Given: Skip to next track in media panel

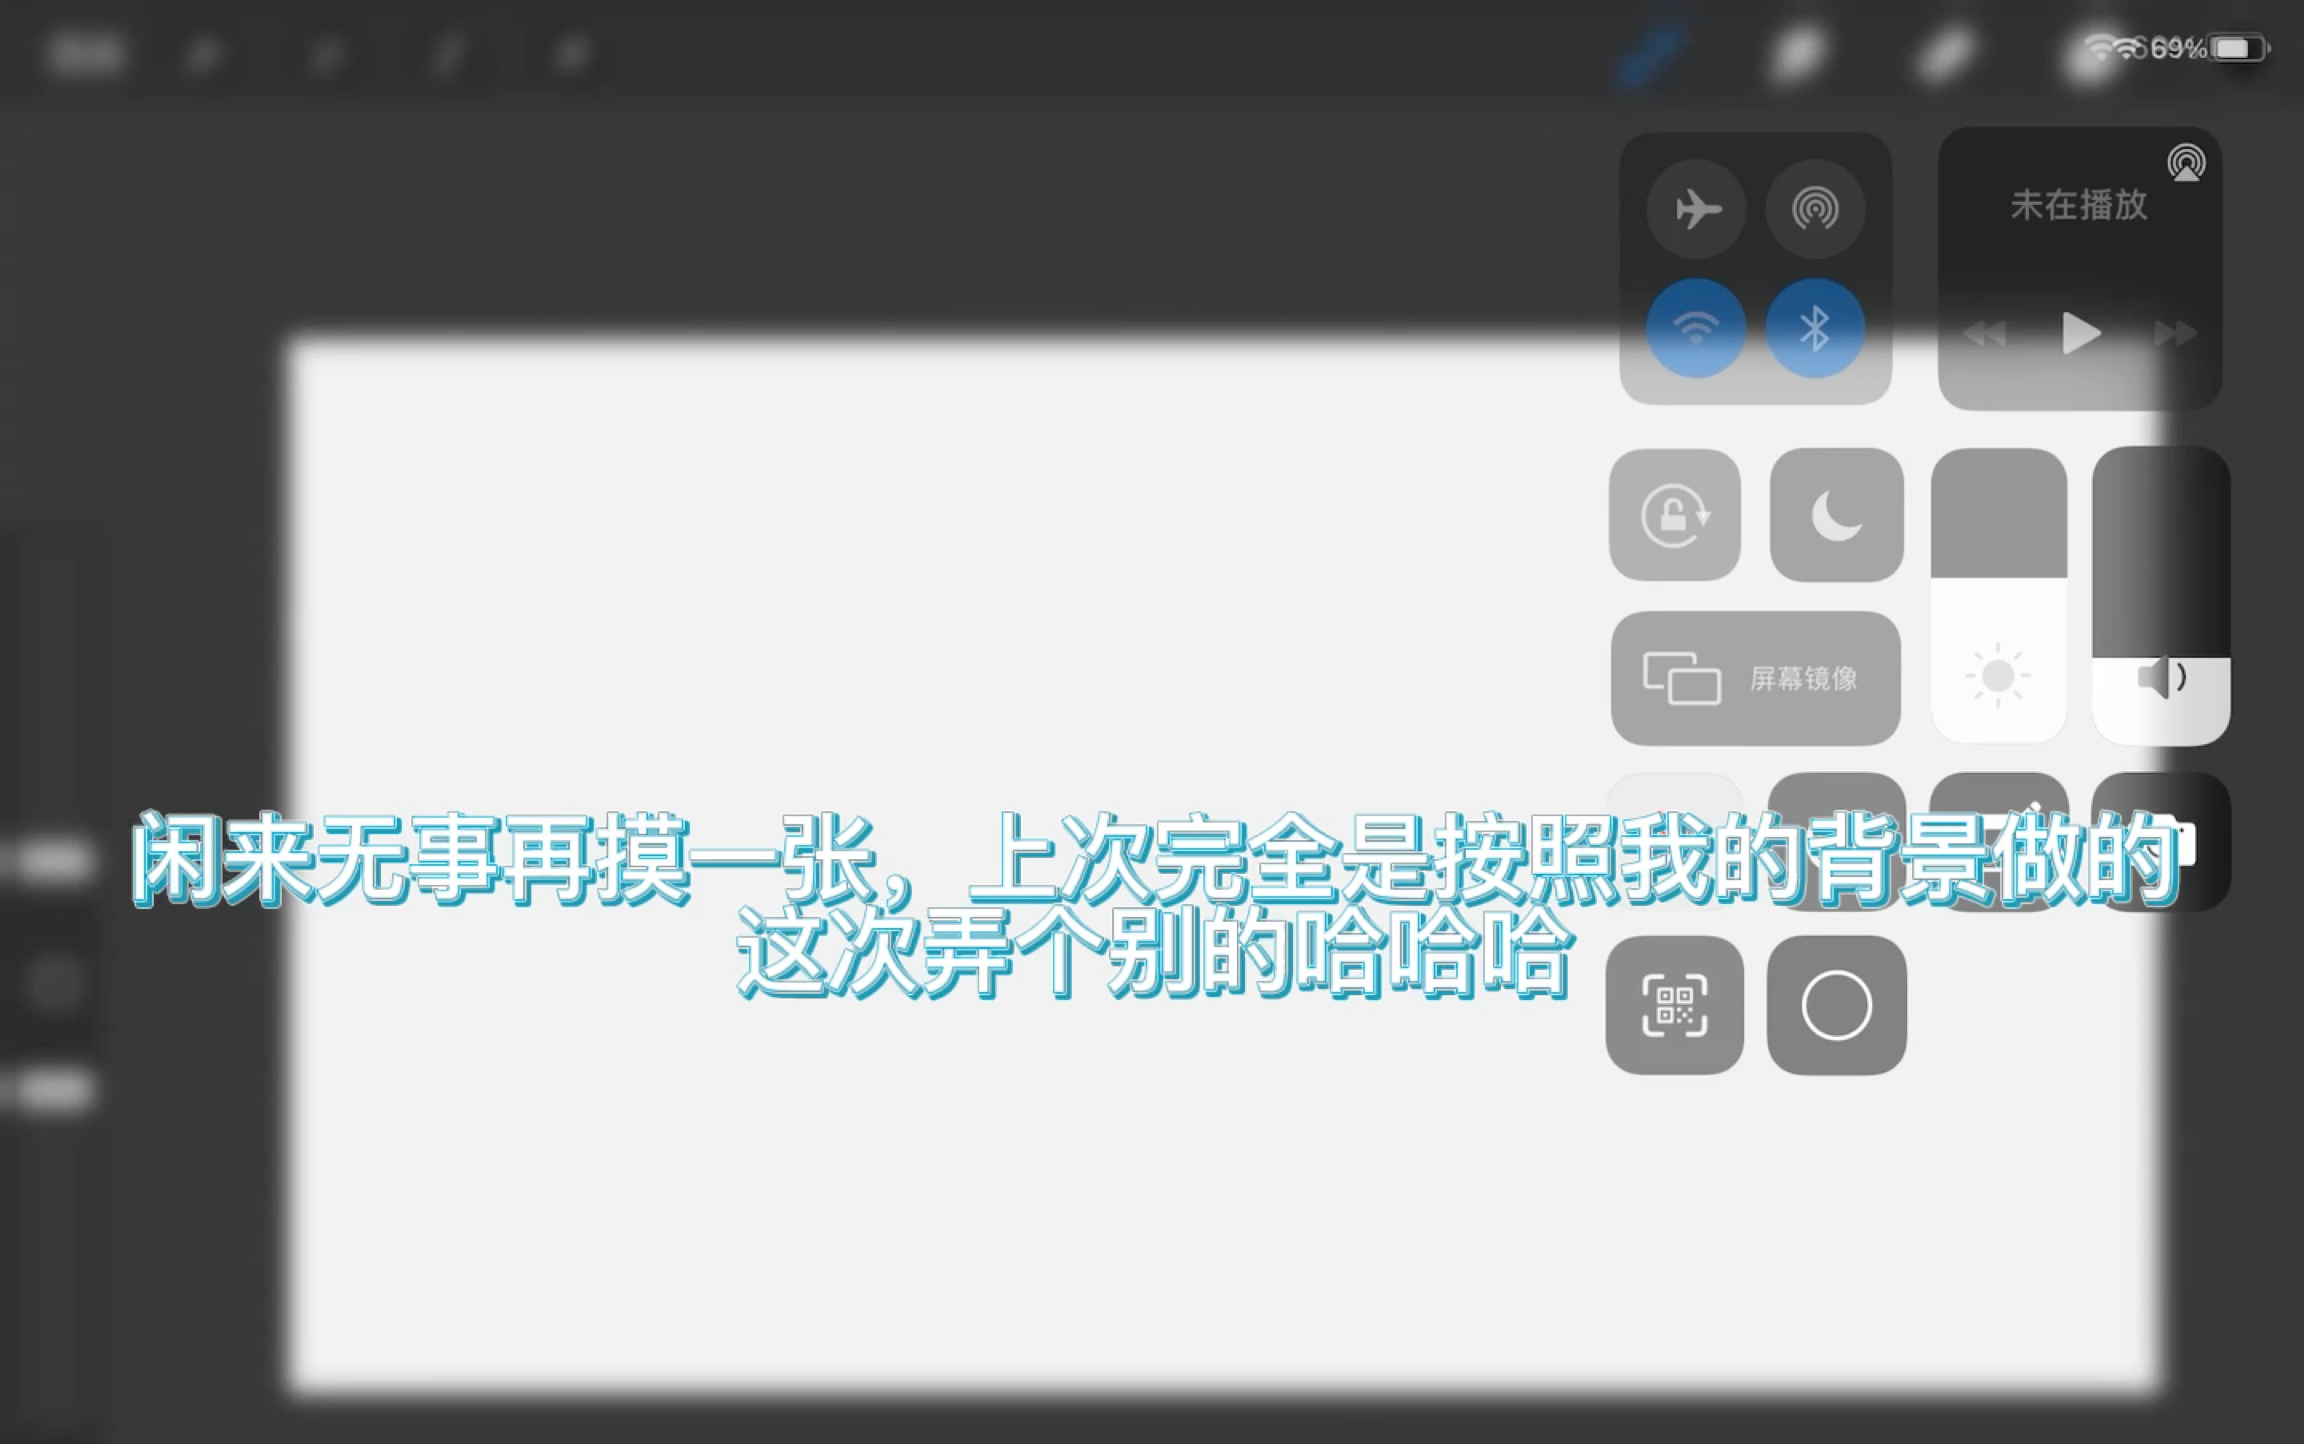Looking at the screenshot, I should [x=2175, y=333].
